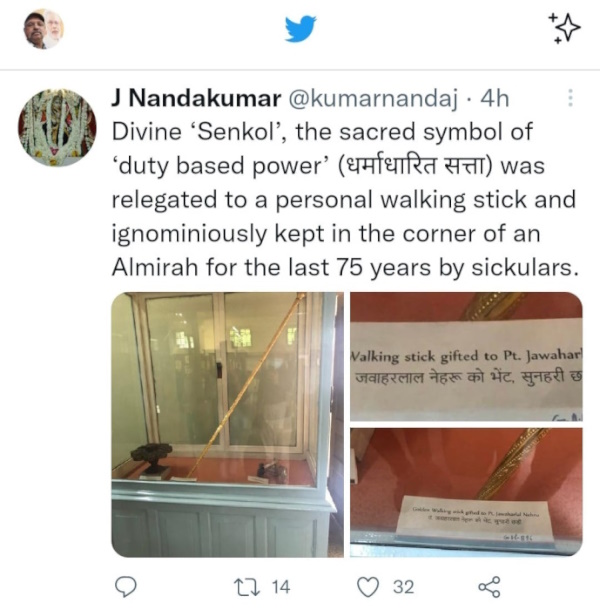Switch timeline with the sparkle icon
This screenshot has height=610, width=600.
pyautogui.click(x=563, y=29)
